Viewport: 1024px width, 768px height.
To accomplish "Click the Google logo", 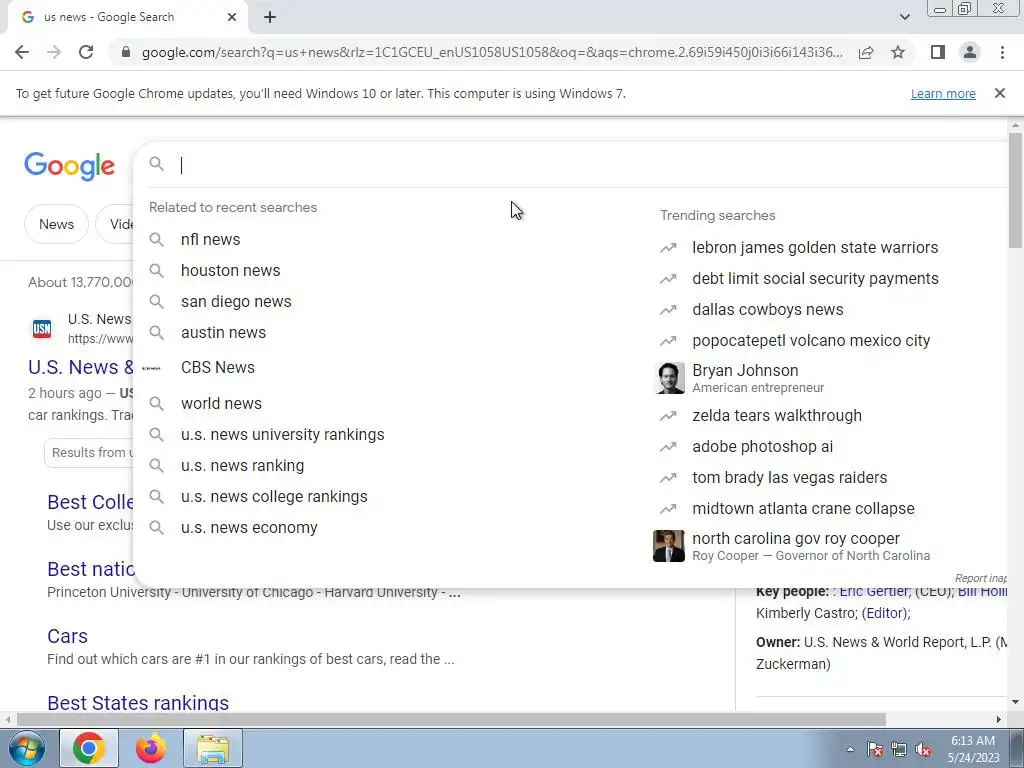I will coord(69,166).
